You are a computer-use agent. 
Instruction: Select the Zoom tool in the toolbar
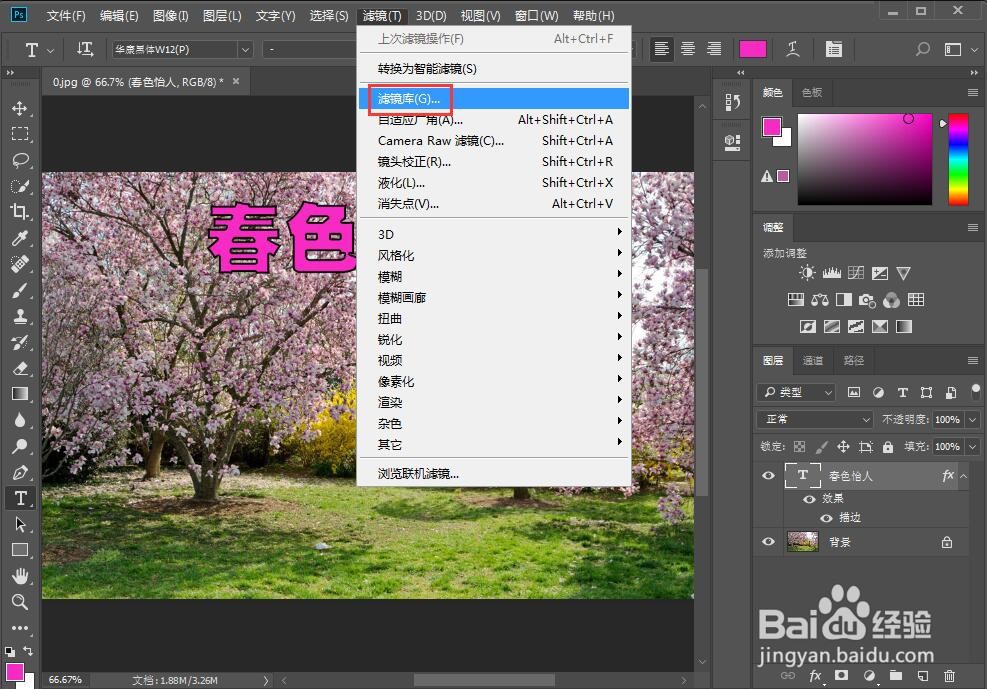click(x=20, y=602)
